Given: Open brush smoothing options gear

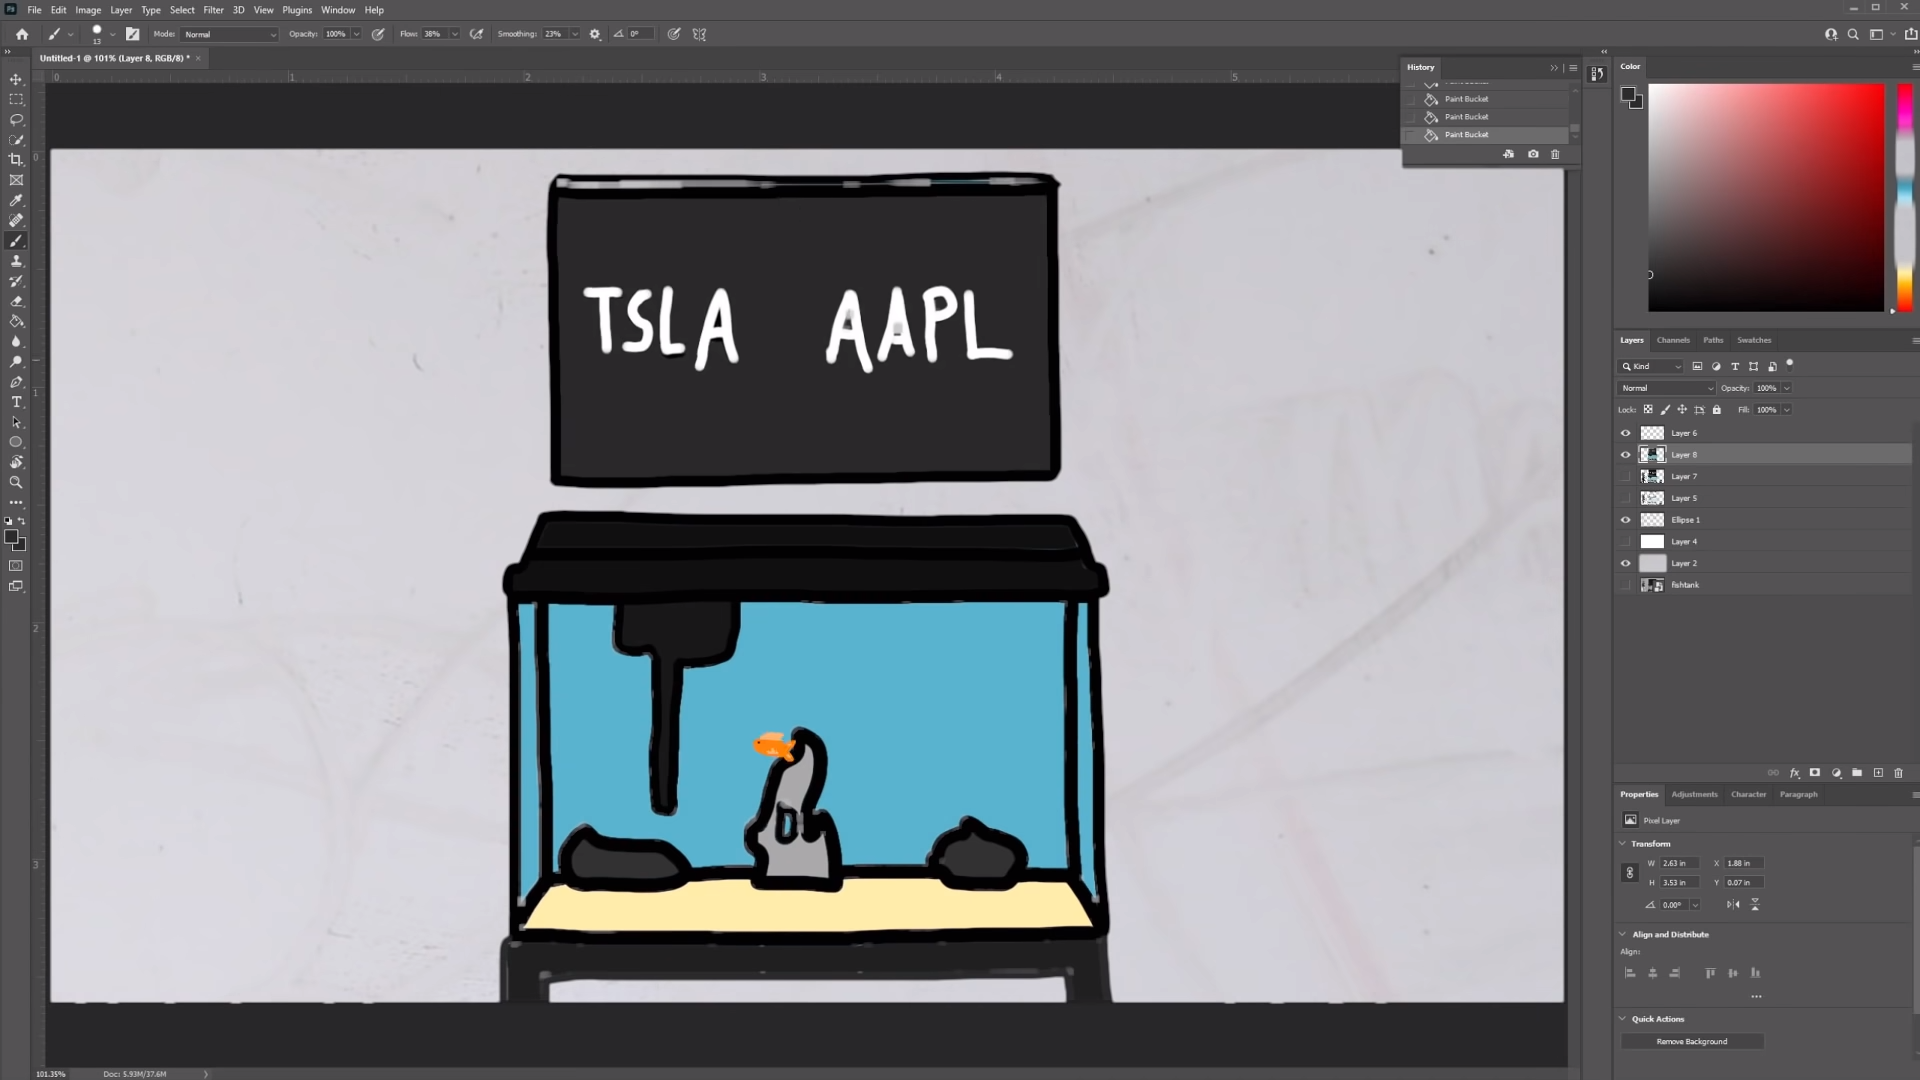Looking at the screenshot, I should [x=595, y=34].
